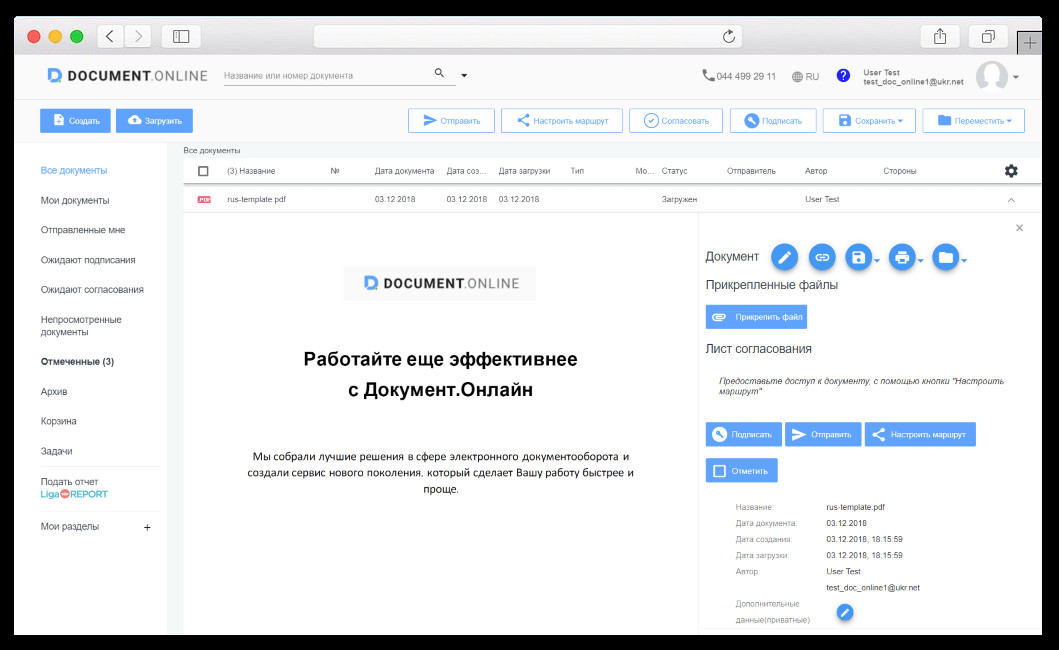Click the blue pencil edit document icon
This screenshot has width=1059, height=650.
(x=784, y=257)
